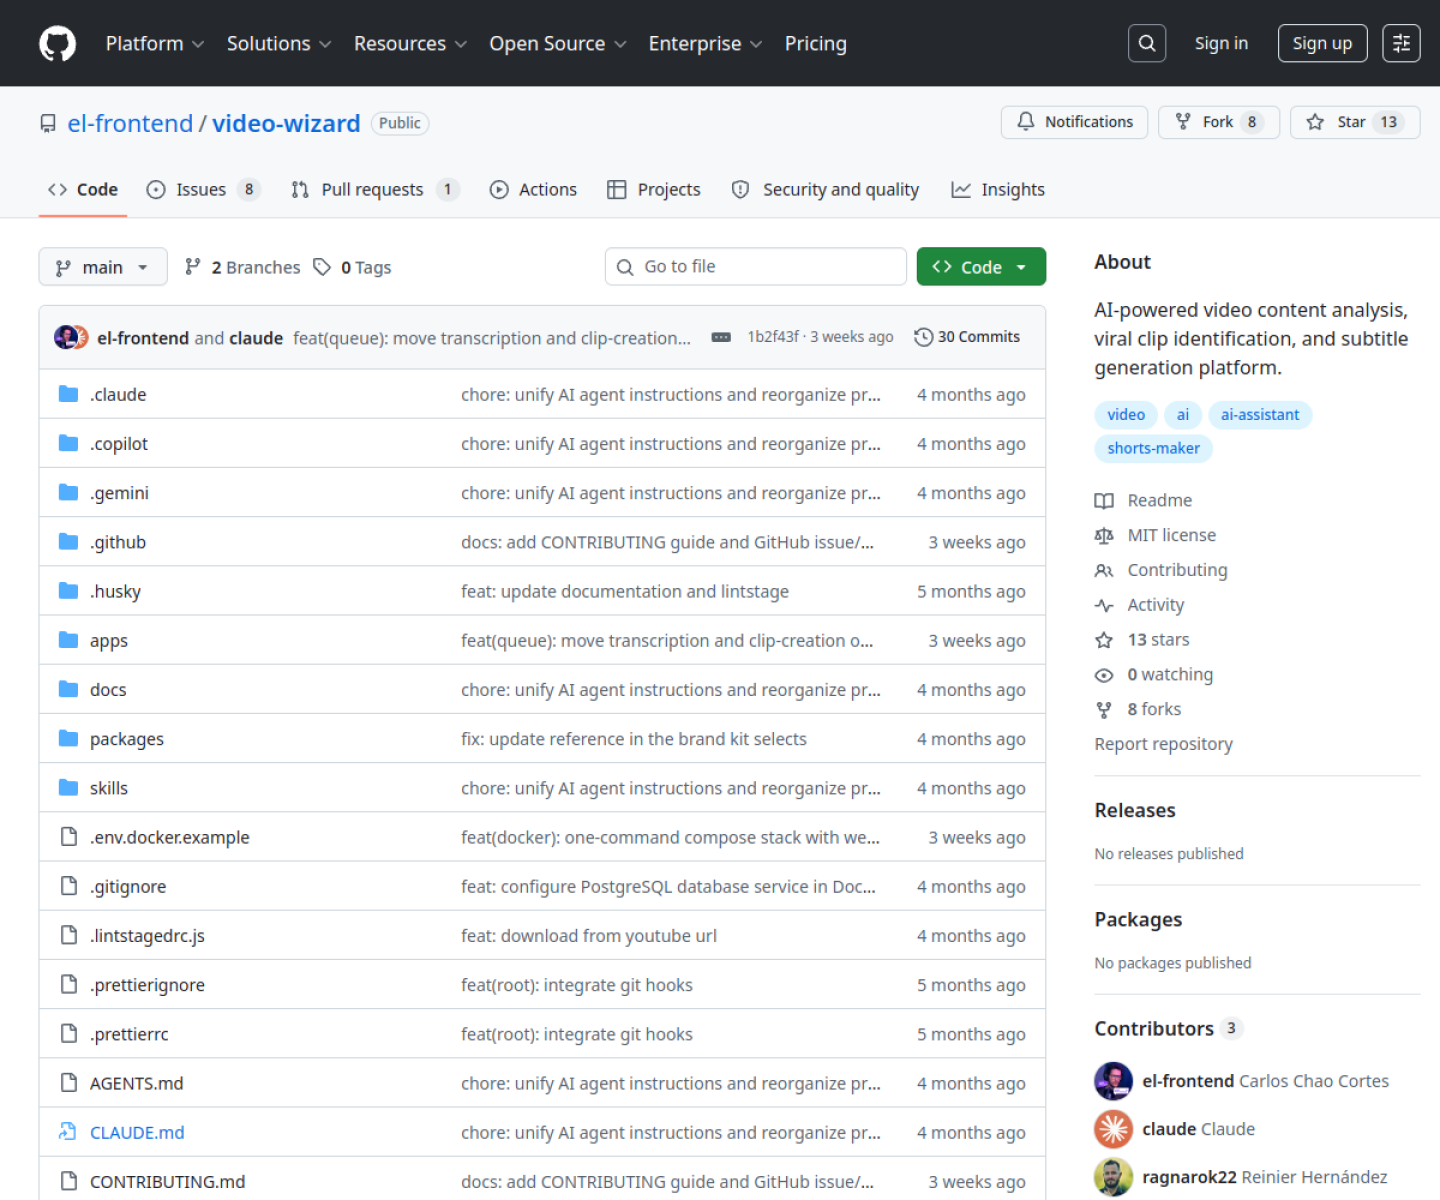Viewport: 1440px width, 1200px height.
Task: Switch to the Projects tab
Action: (654, 190)
